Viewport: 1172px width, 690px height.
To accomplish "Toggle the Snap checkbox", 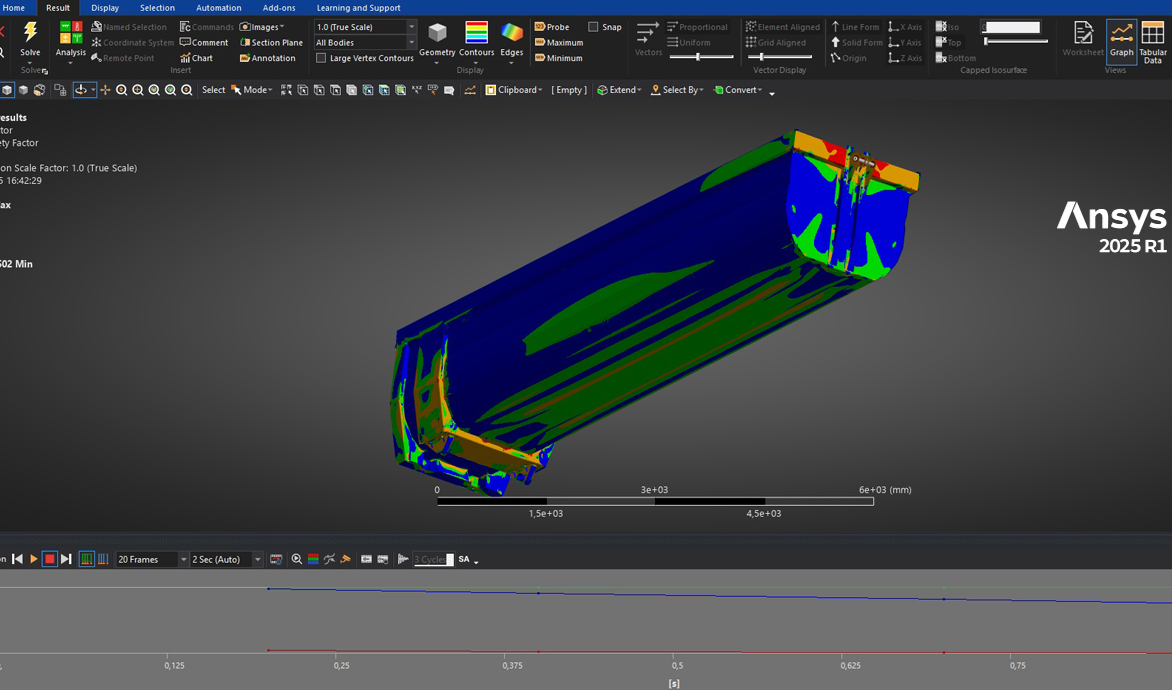I will [x=593, y=27].
